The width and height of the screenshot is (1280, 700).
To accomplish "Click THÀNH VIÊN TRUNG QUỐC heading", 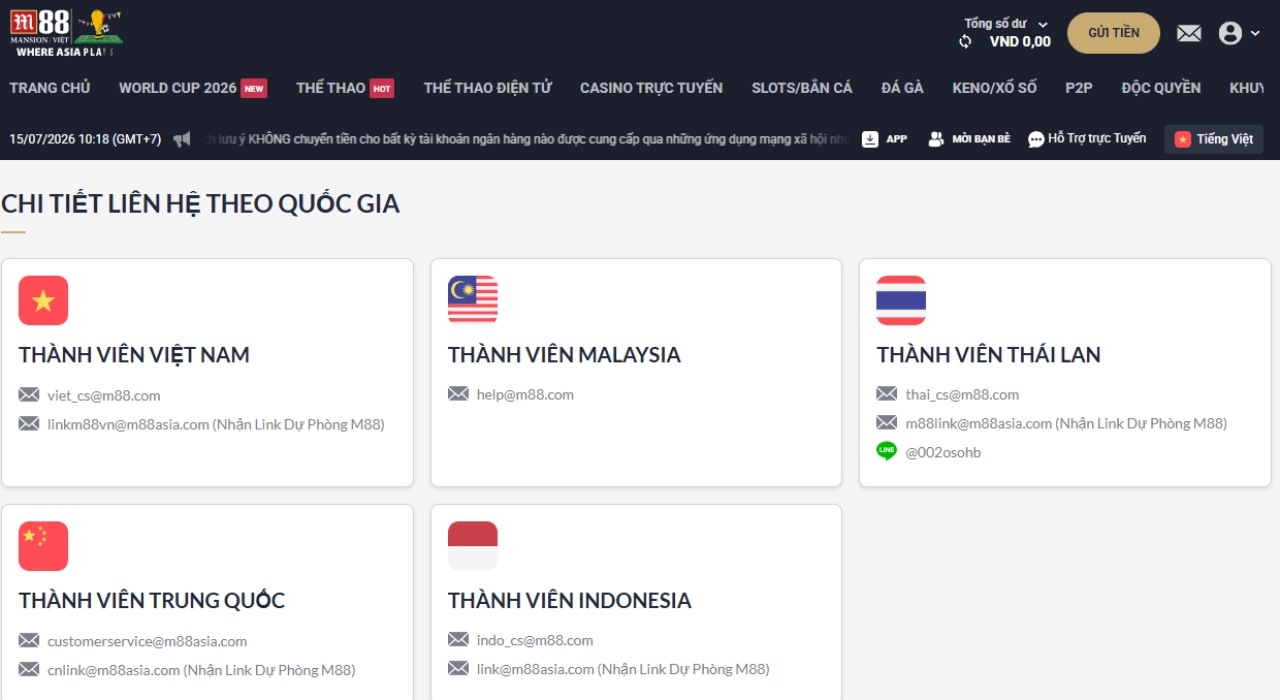I will pyautogui.click(x=152, y=601).
